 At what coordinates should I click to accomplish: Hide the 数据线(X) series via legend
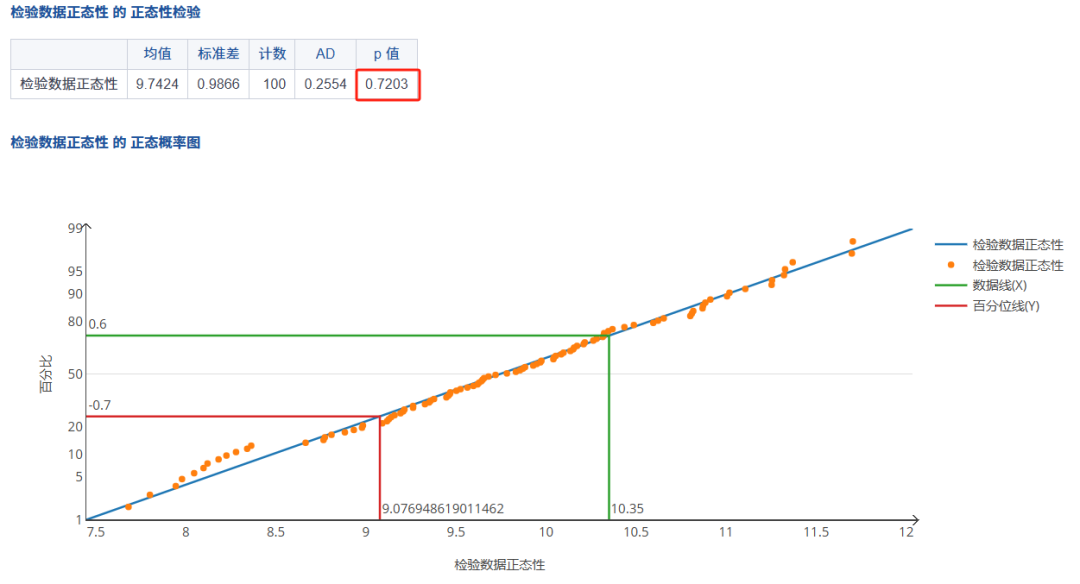click(999, 286)
